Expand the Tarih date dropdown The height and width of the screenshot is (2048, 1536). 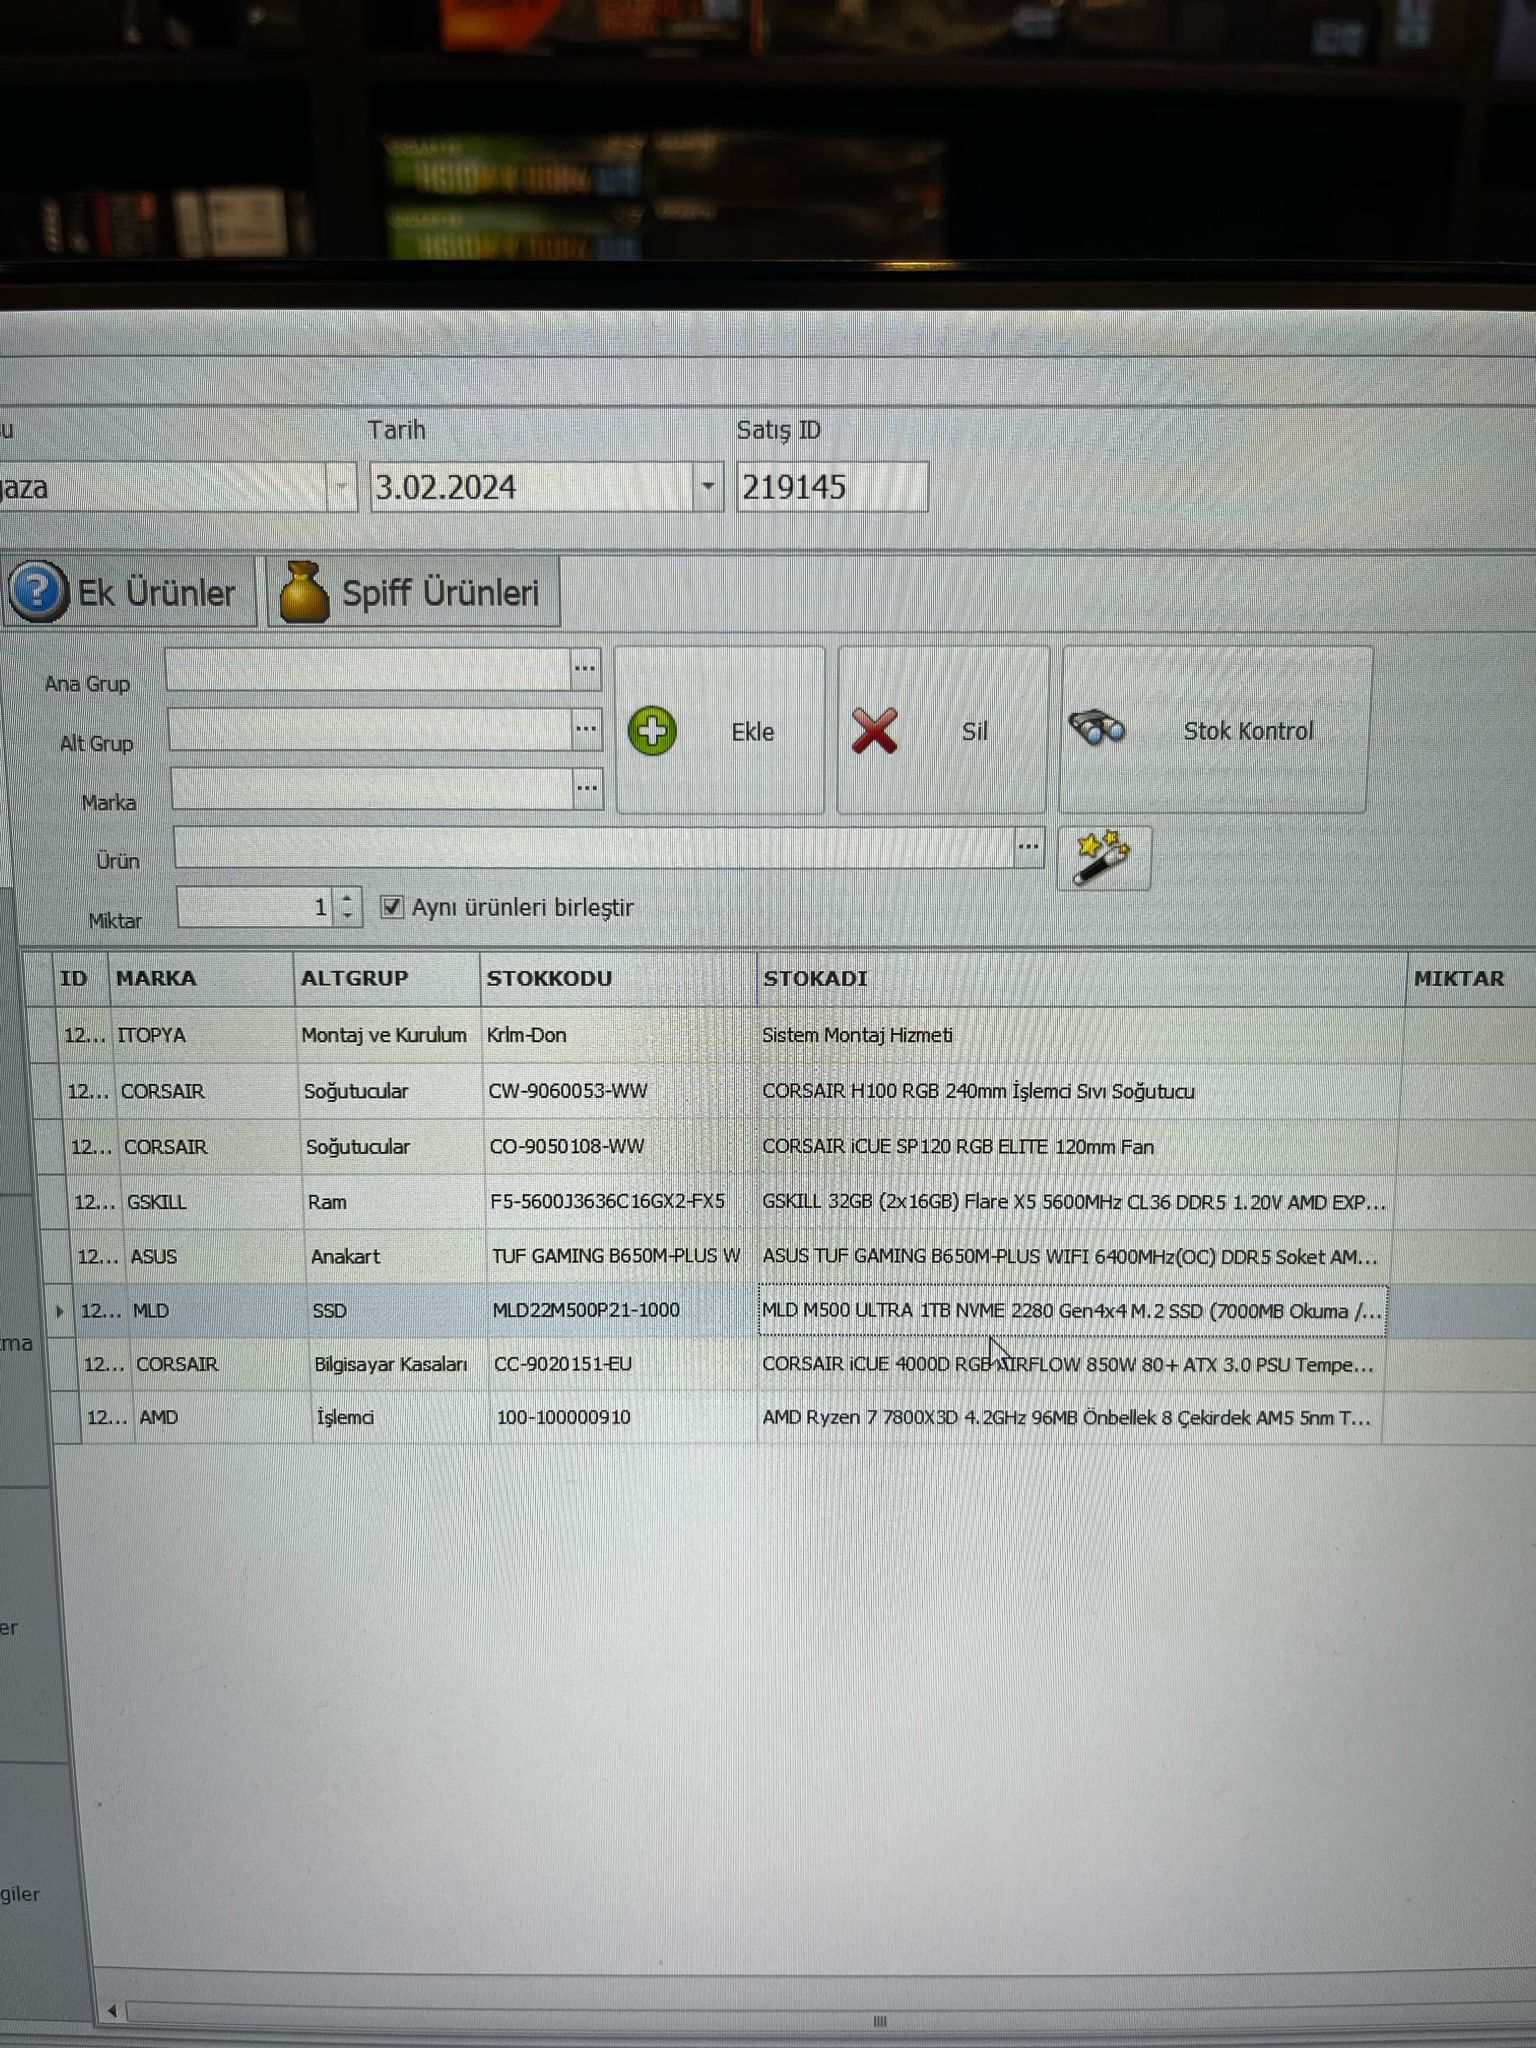[x=708, y=487]
